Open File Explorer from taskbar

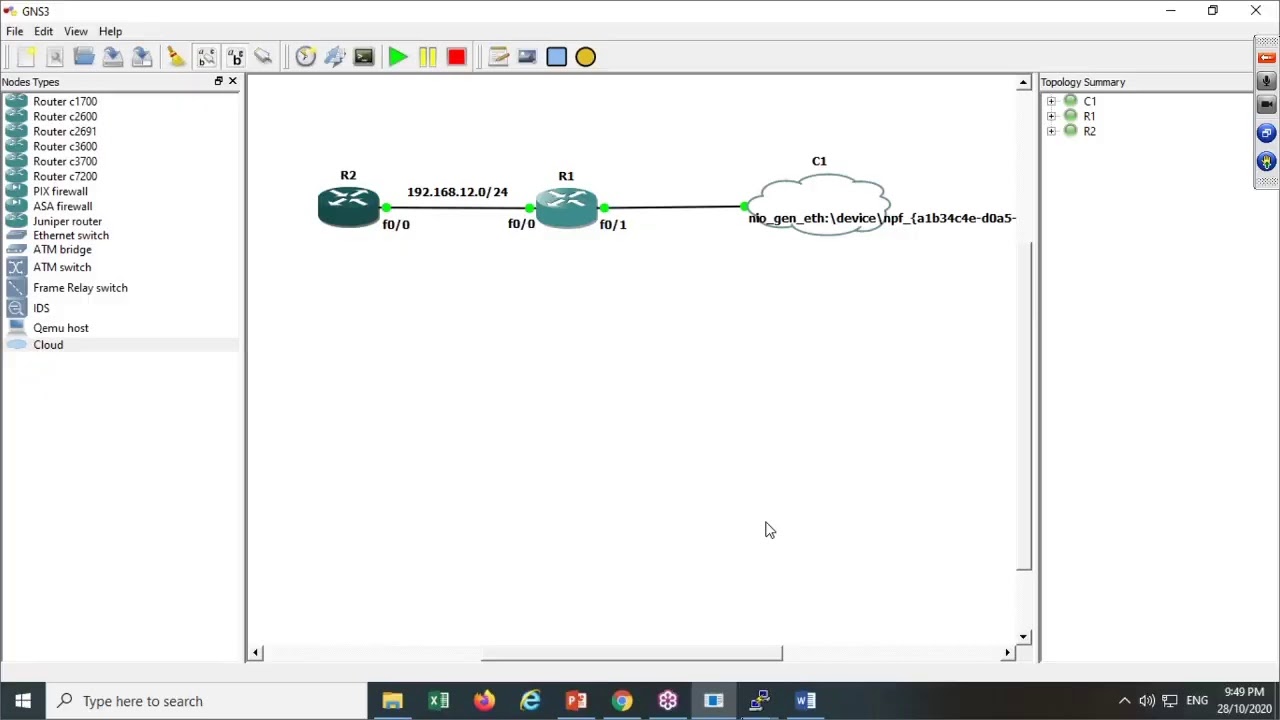point(392,701)
